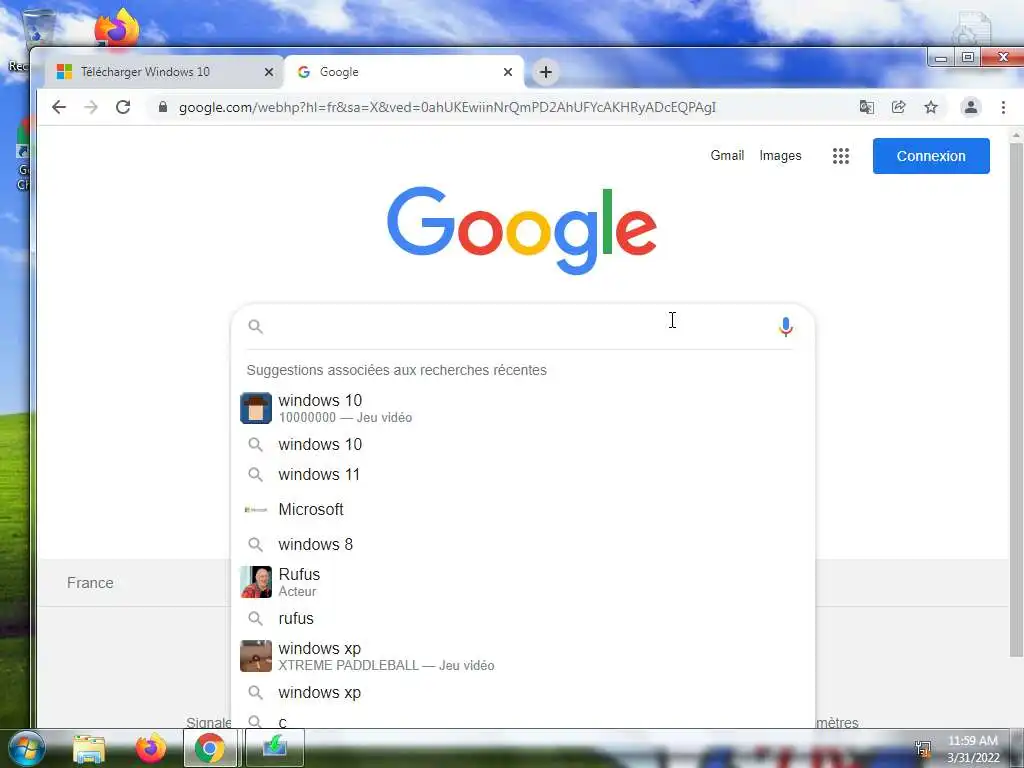Click the Connexion sign-in button
This screenshot has width=1024, height=768.
[x=931, y=155]
